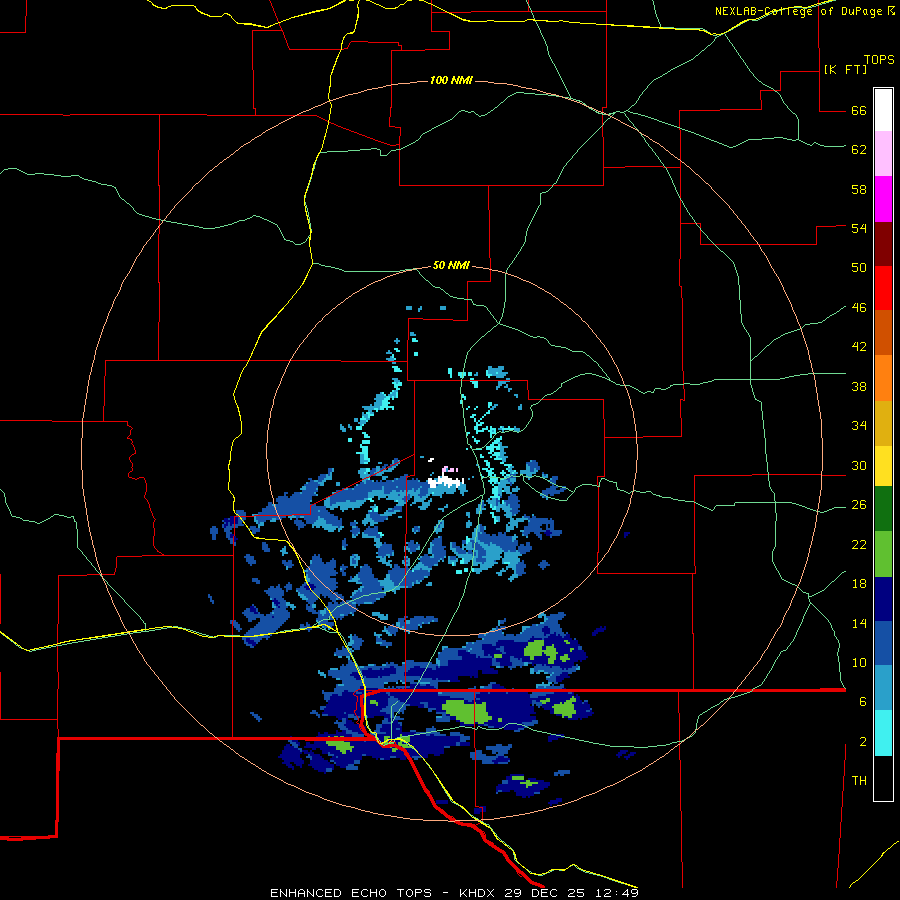Click the 100 NMI range ring label
The height and width of the screenshot is (900, 900).
click(x=451, y=80)
